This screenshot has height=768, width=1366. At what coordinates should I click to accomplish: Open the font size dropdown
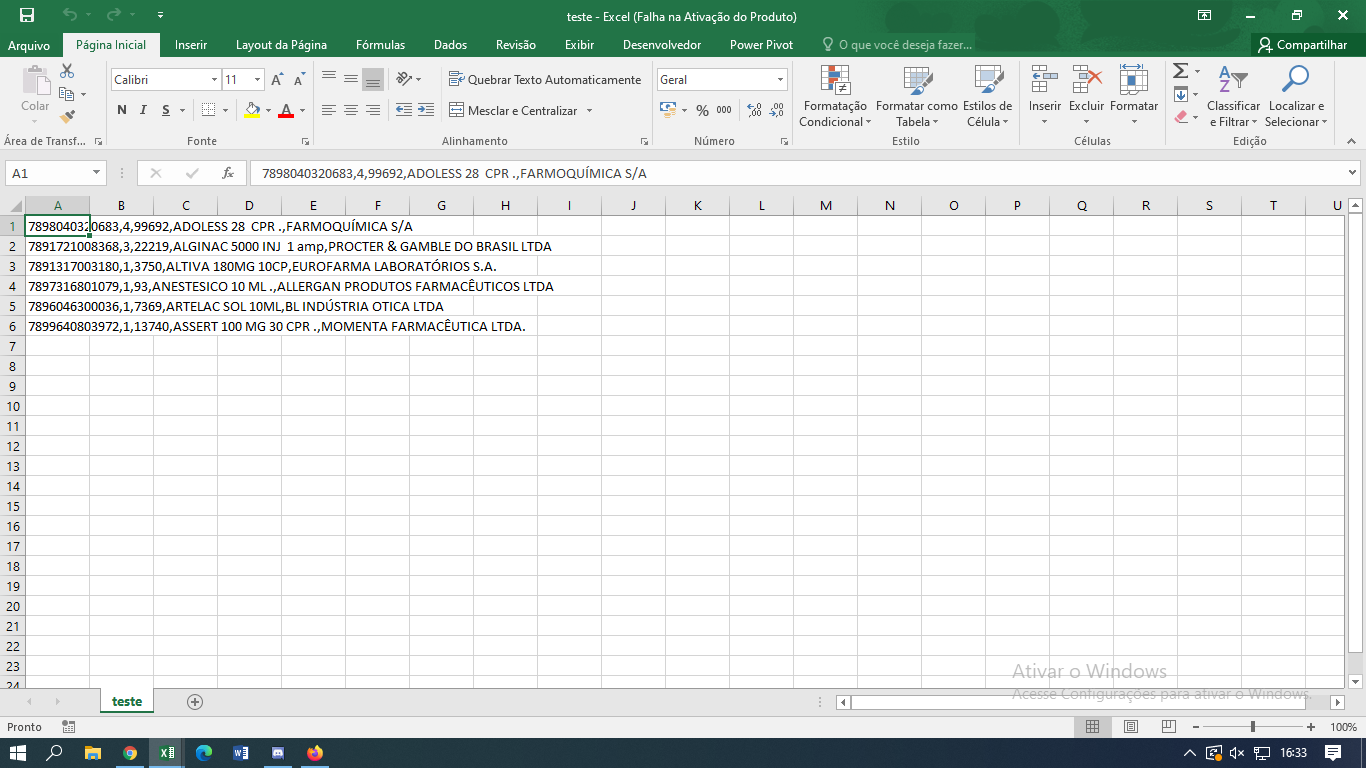click(x=258, y=79)
